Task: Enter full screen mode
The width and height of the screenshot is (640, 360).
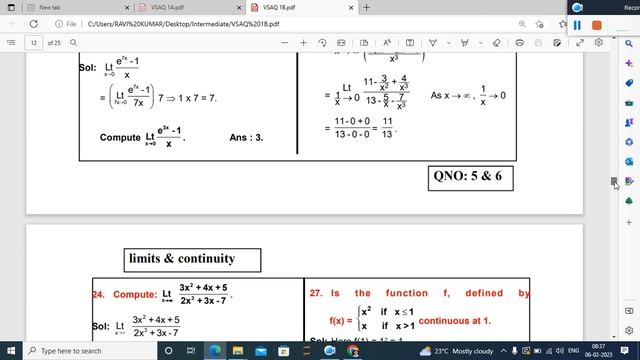Action: click(580, 42)
